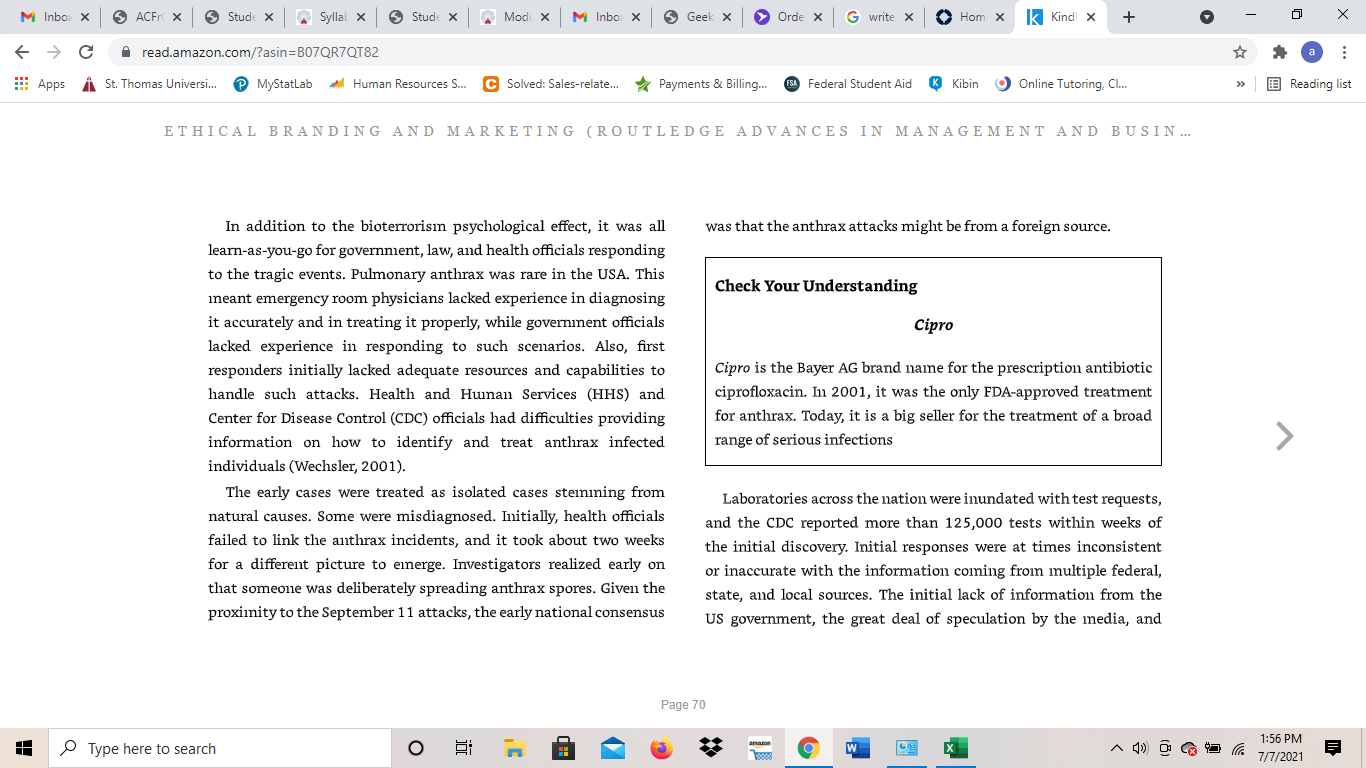Viewport: 1366px width, 768px height.
Task: Launch Firefox from the taskbar
Action: 661,748
